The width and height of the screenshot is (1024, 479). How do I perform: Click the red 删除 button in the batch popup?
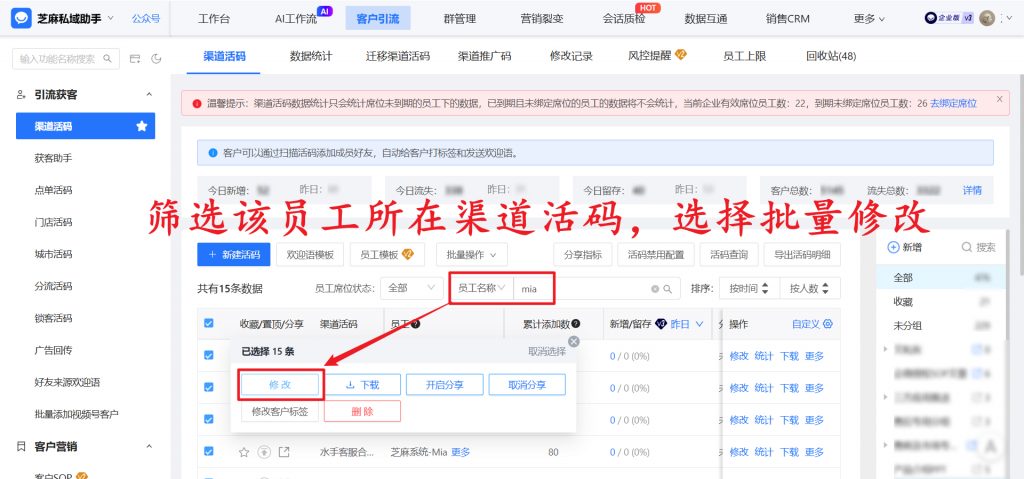pyautogui.click(x=362, y=412)
